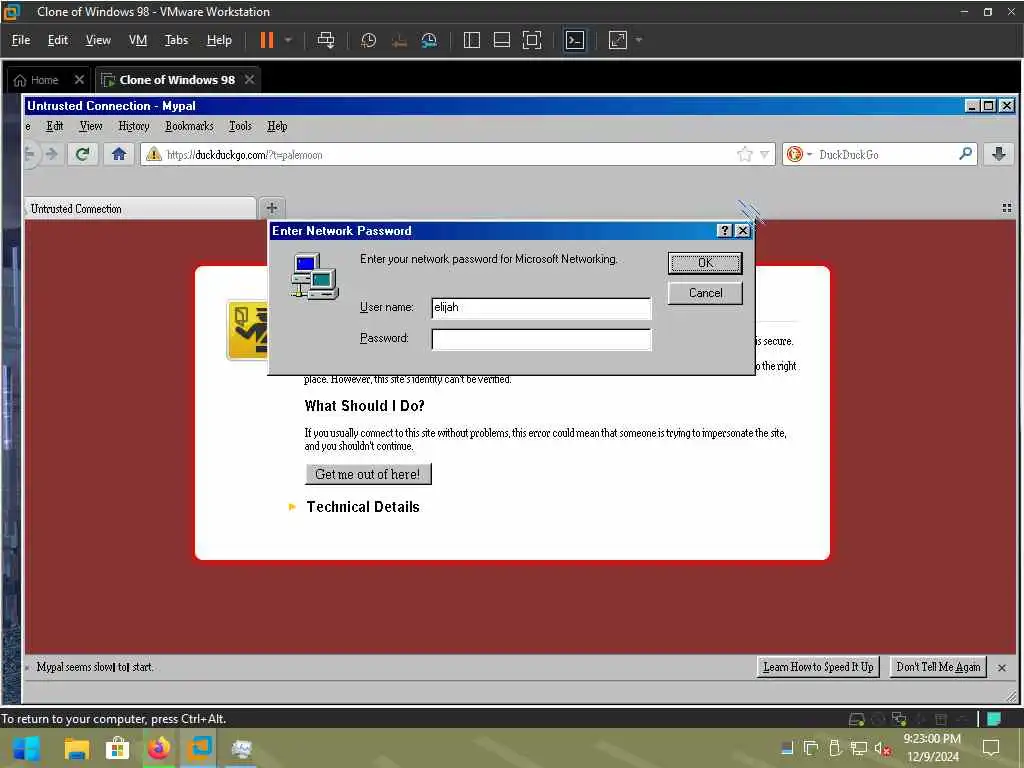
Task: Open the URL history dropdown arrow
Action: click(764, 155)
